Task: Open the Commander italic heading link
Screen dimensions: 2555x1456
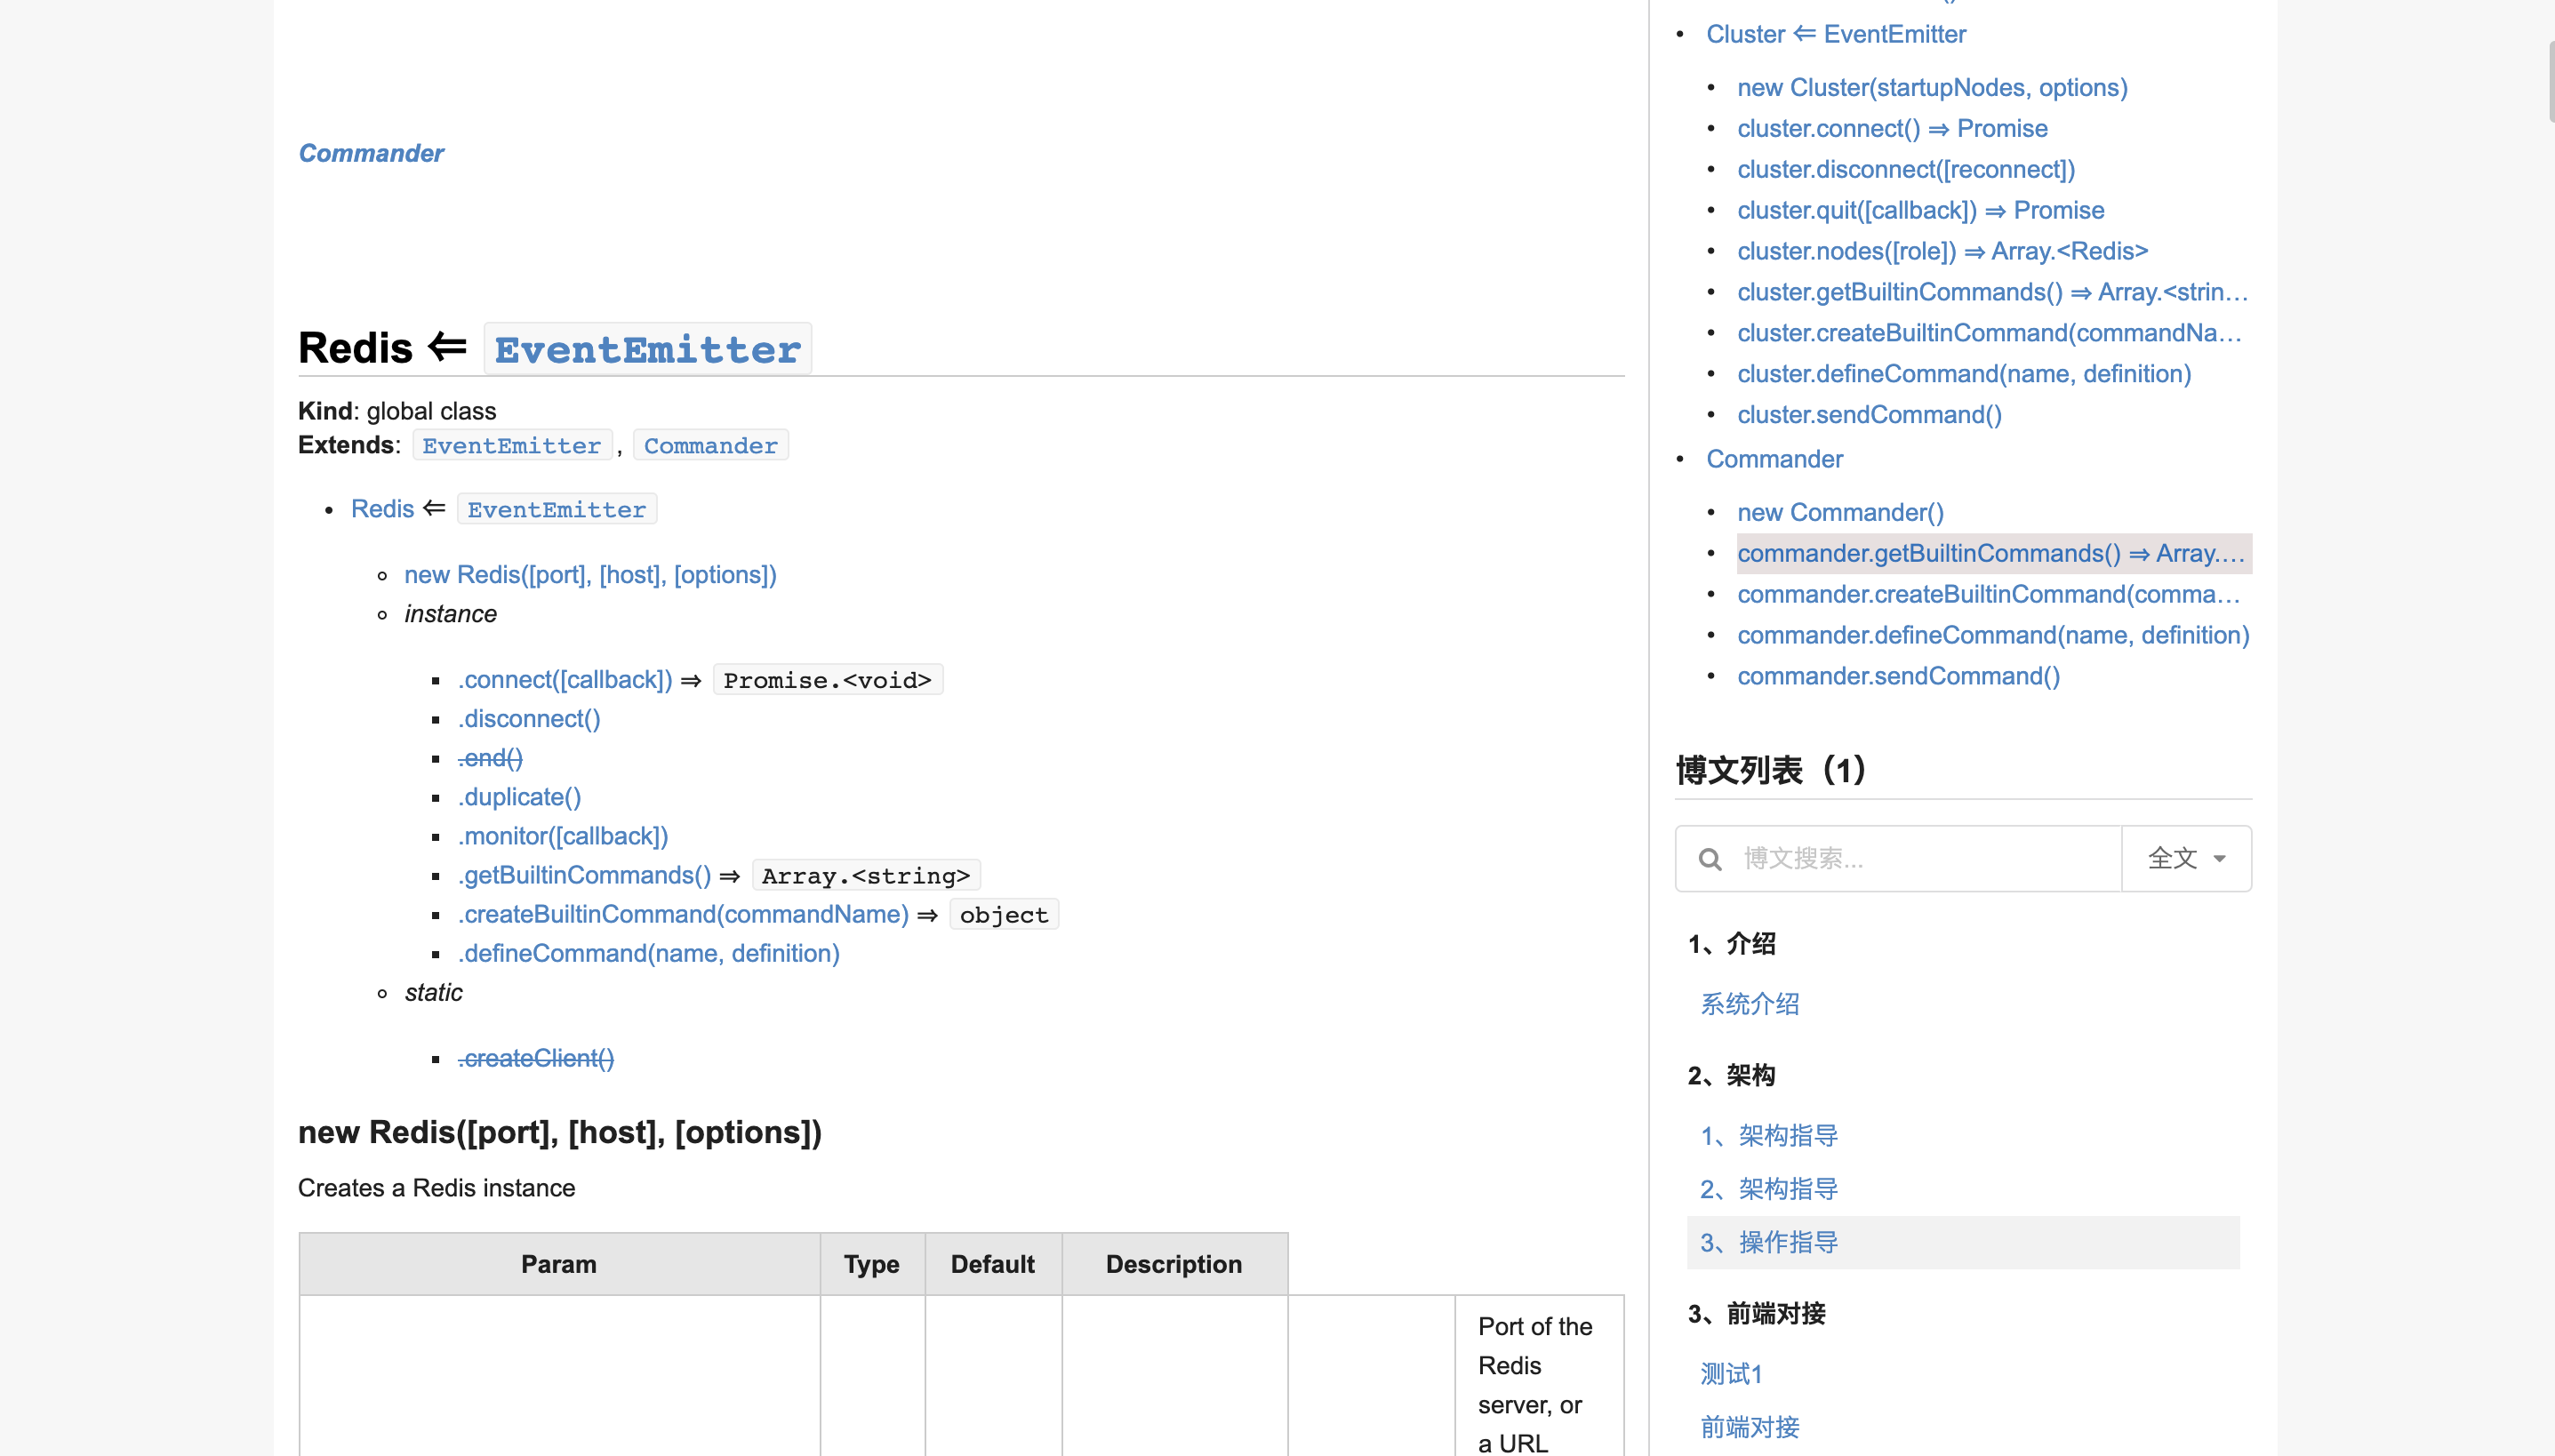Action: (371, 153)
